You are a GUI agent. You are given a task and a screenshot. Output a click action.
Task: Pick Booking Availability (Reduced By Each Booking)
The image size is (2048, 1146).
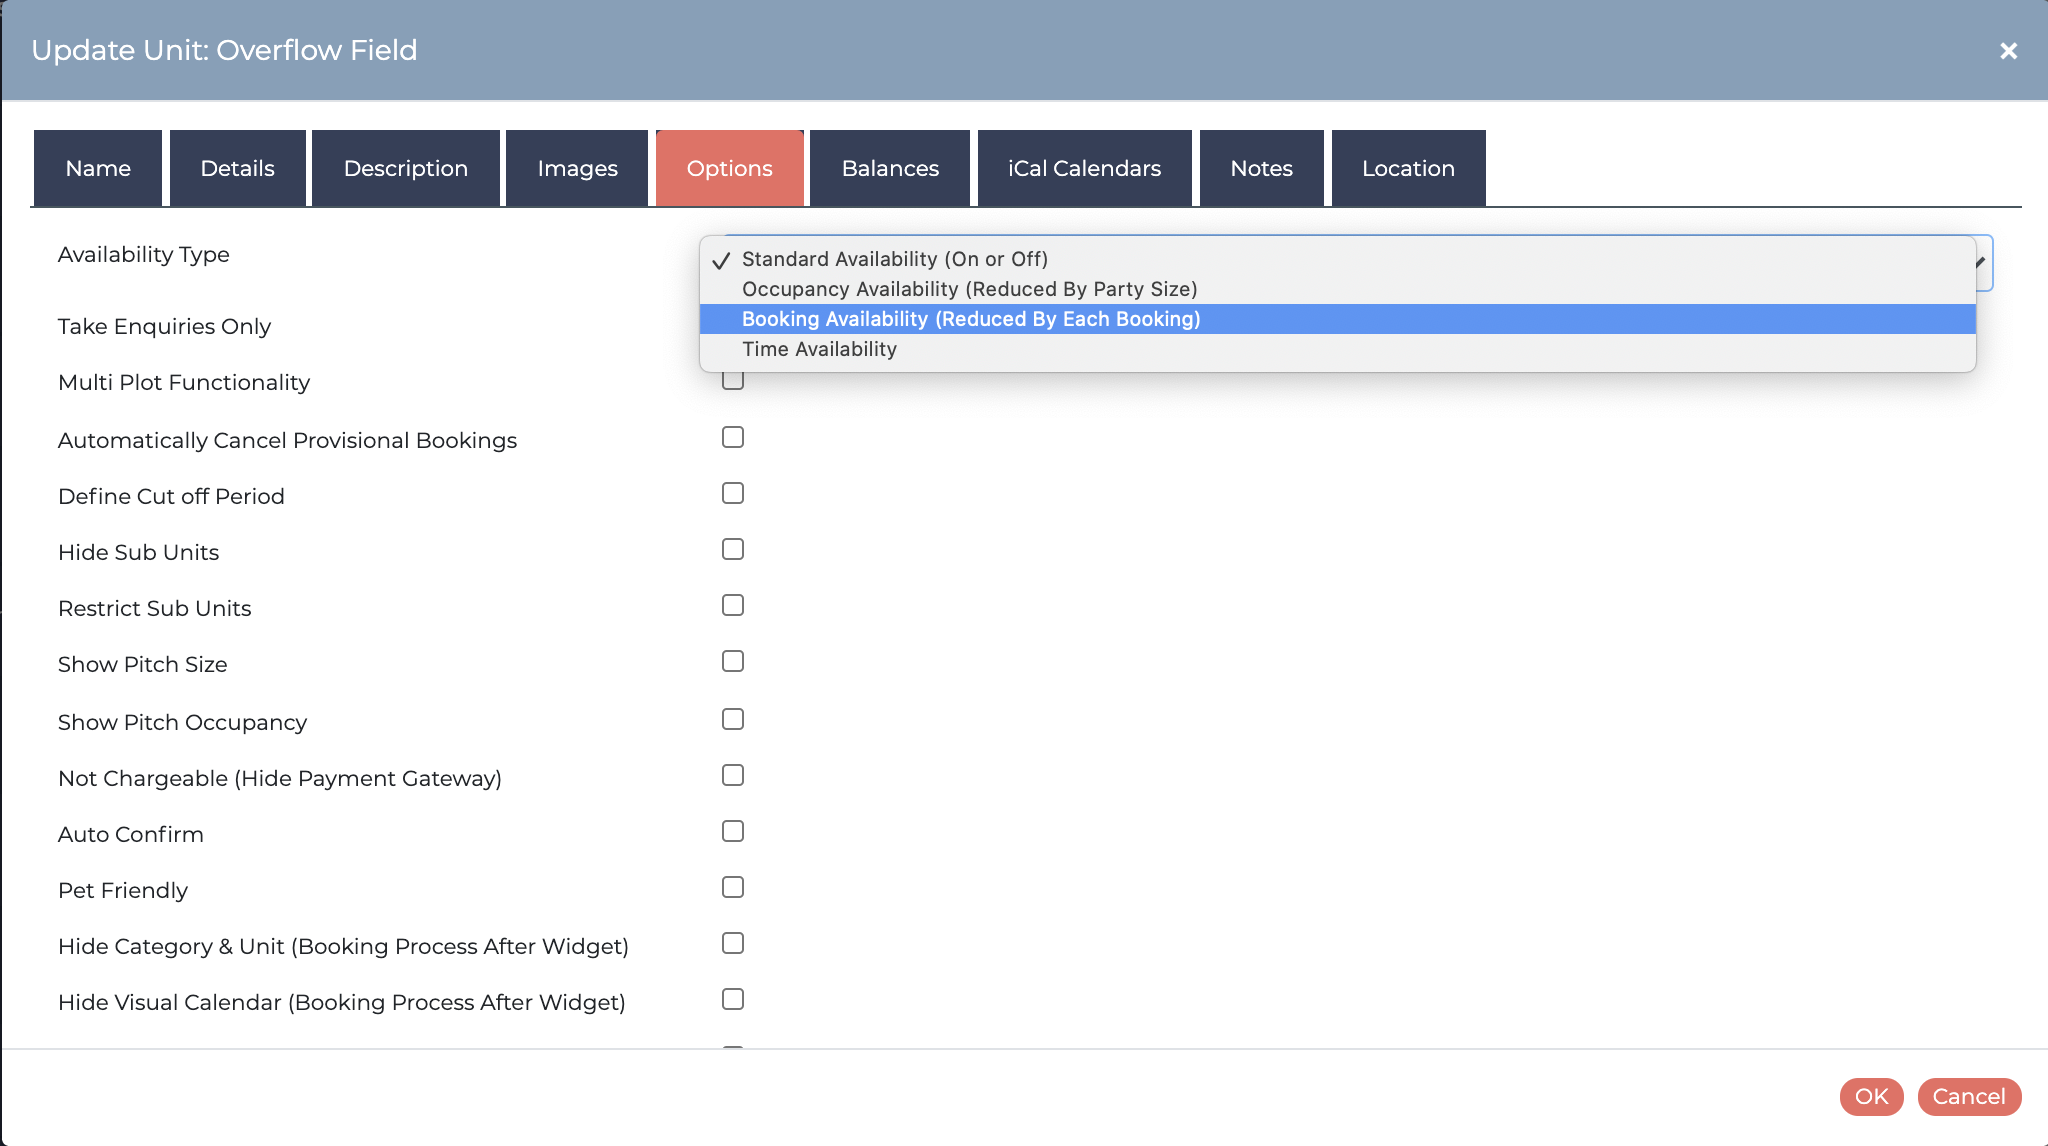tap(1338, 319)
